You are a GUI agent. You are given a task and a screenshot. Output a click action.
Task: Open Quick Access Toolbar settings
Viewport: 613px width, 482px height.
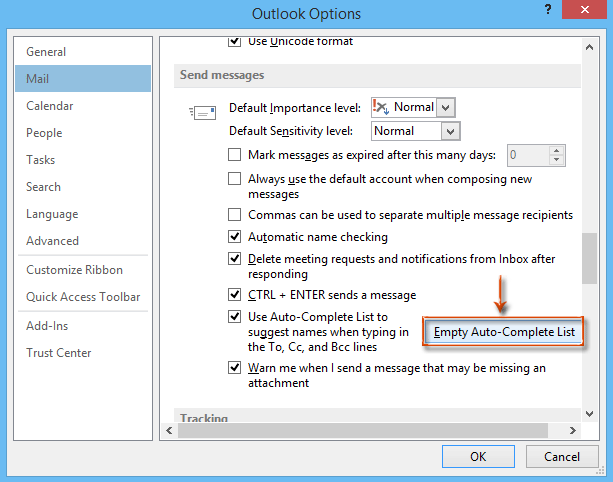83,297
